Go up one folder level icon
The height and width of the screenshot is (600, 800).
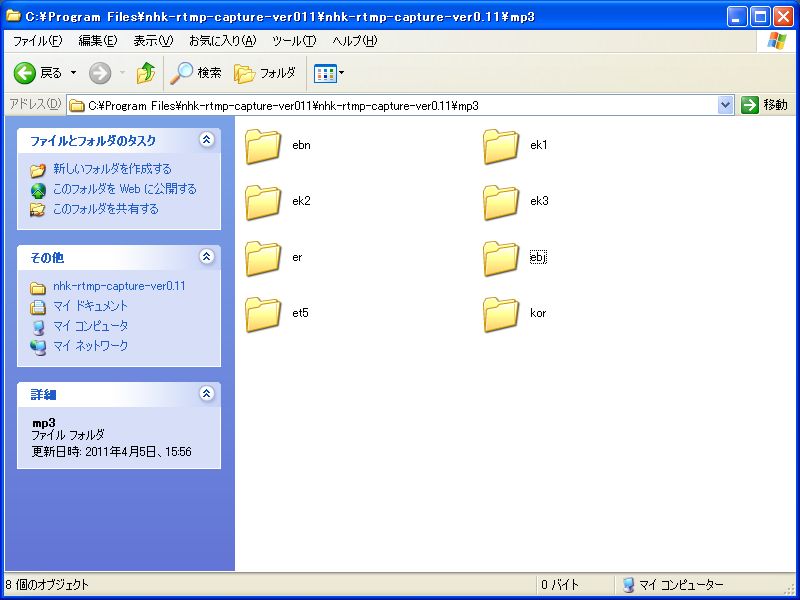pos(146,73)
